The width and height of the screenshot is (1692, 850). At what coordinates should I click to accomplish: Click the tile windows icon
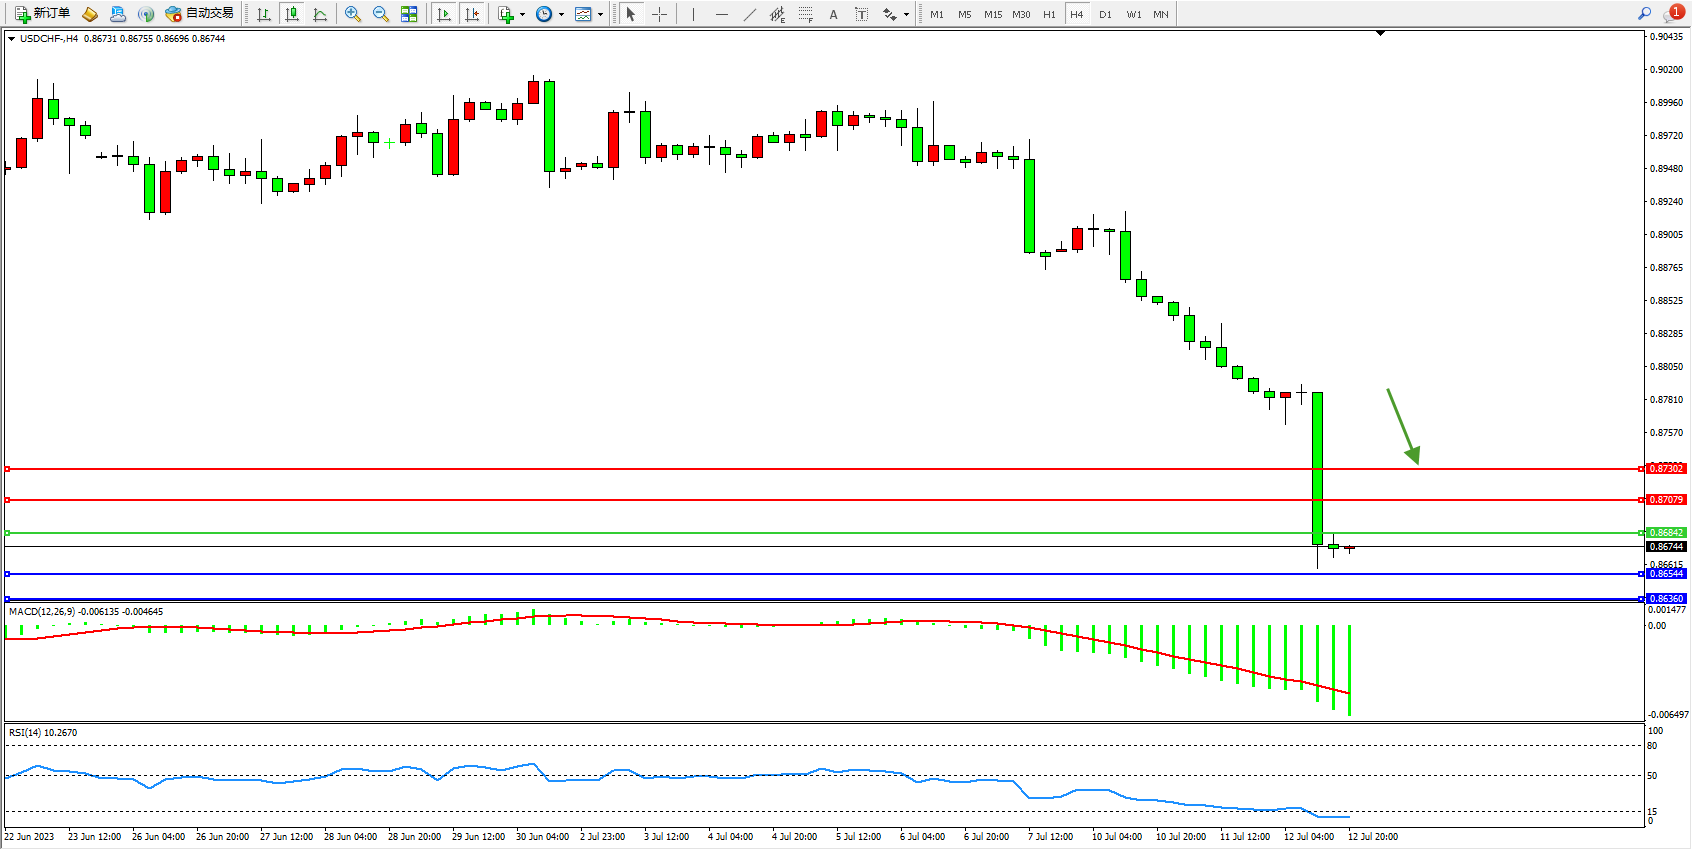click(x=409, y=14)
